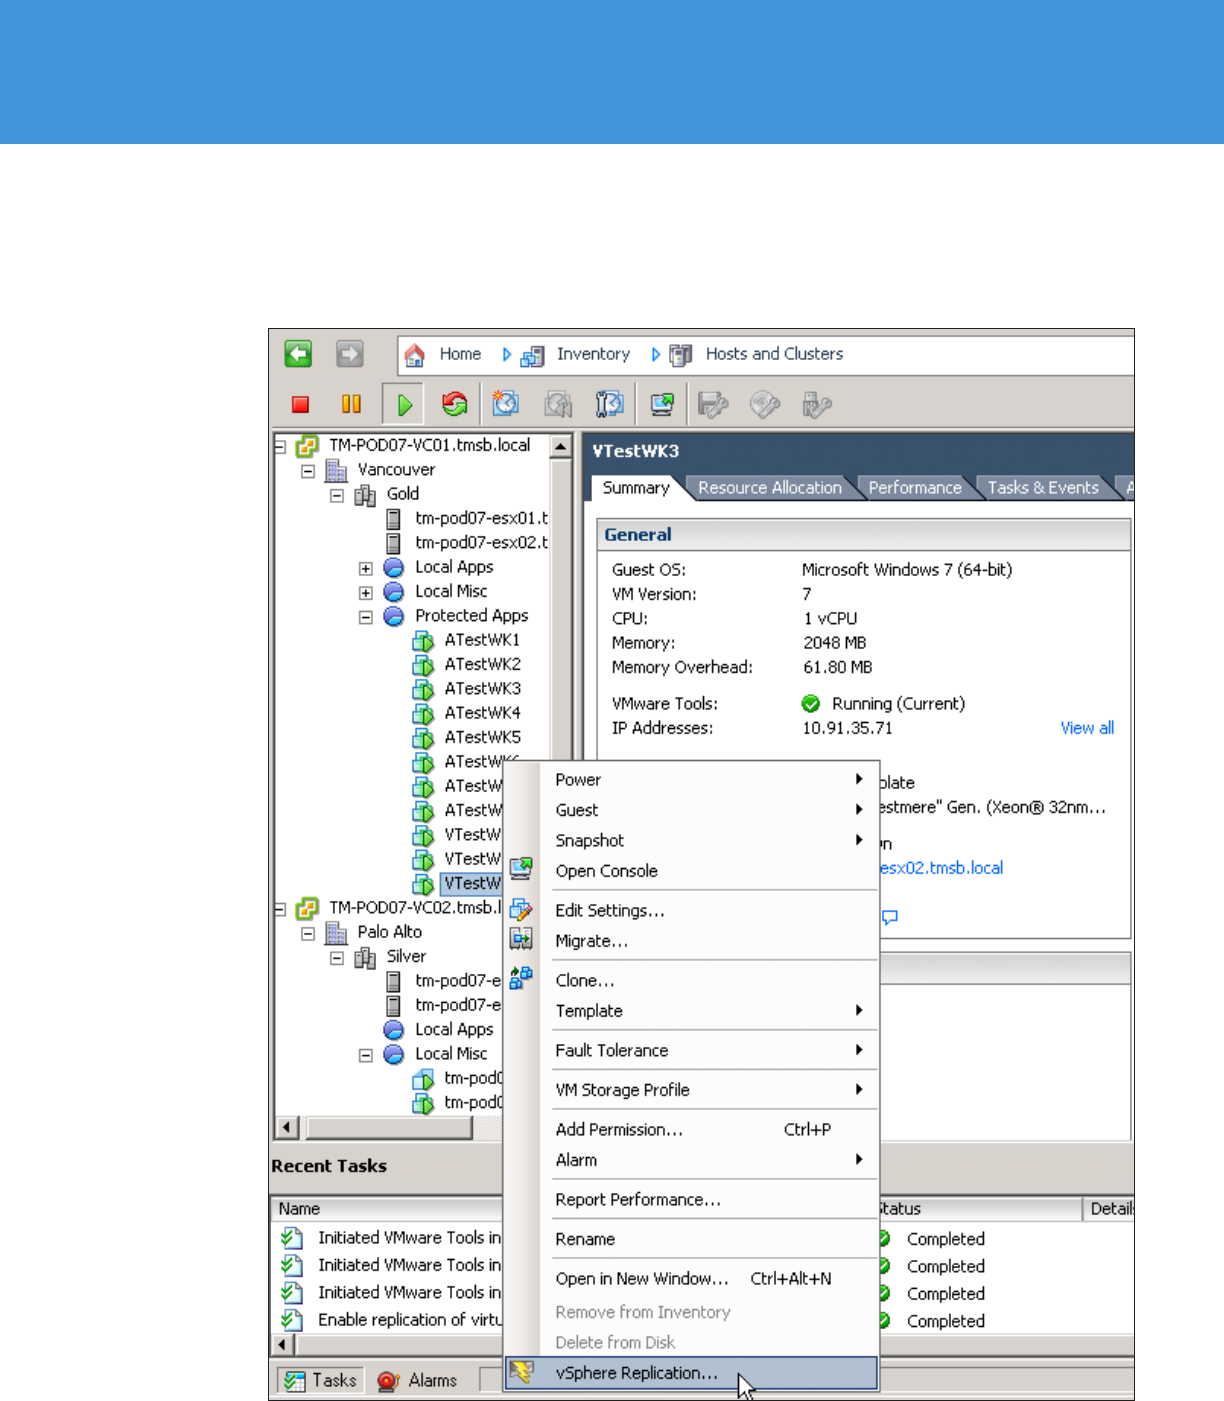Select vSphere Replication… menu entry
This screenshot has width=1224, height=1401.
[691, 1373]
